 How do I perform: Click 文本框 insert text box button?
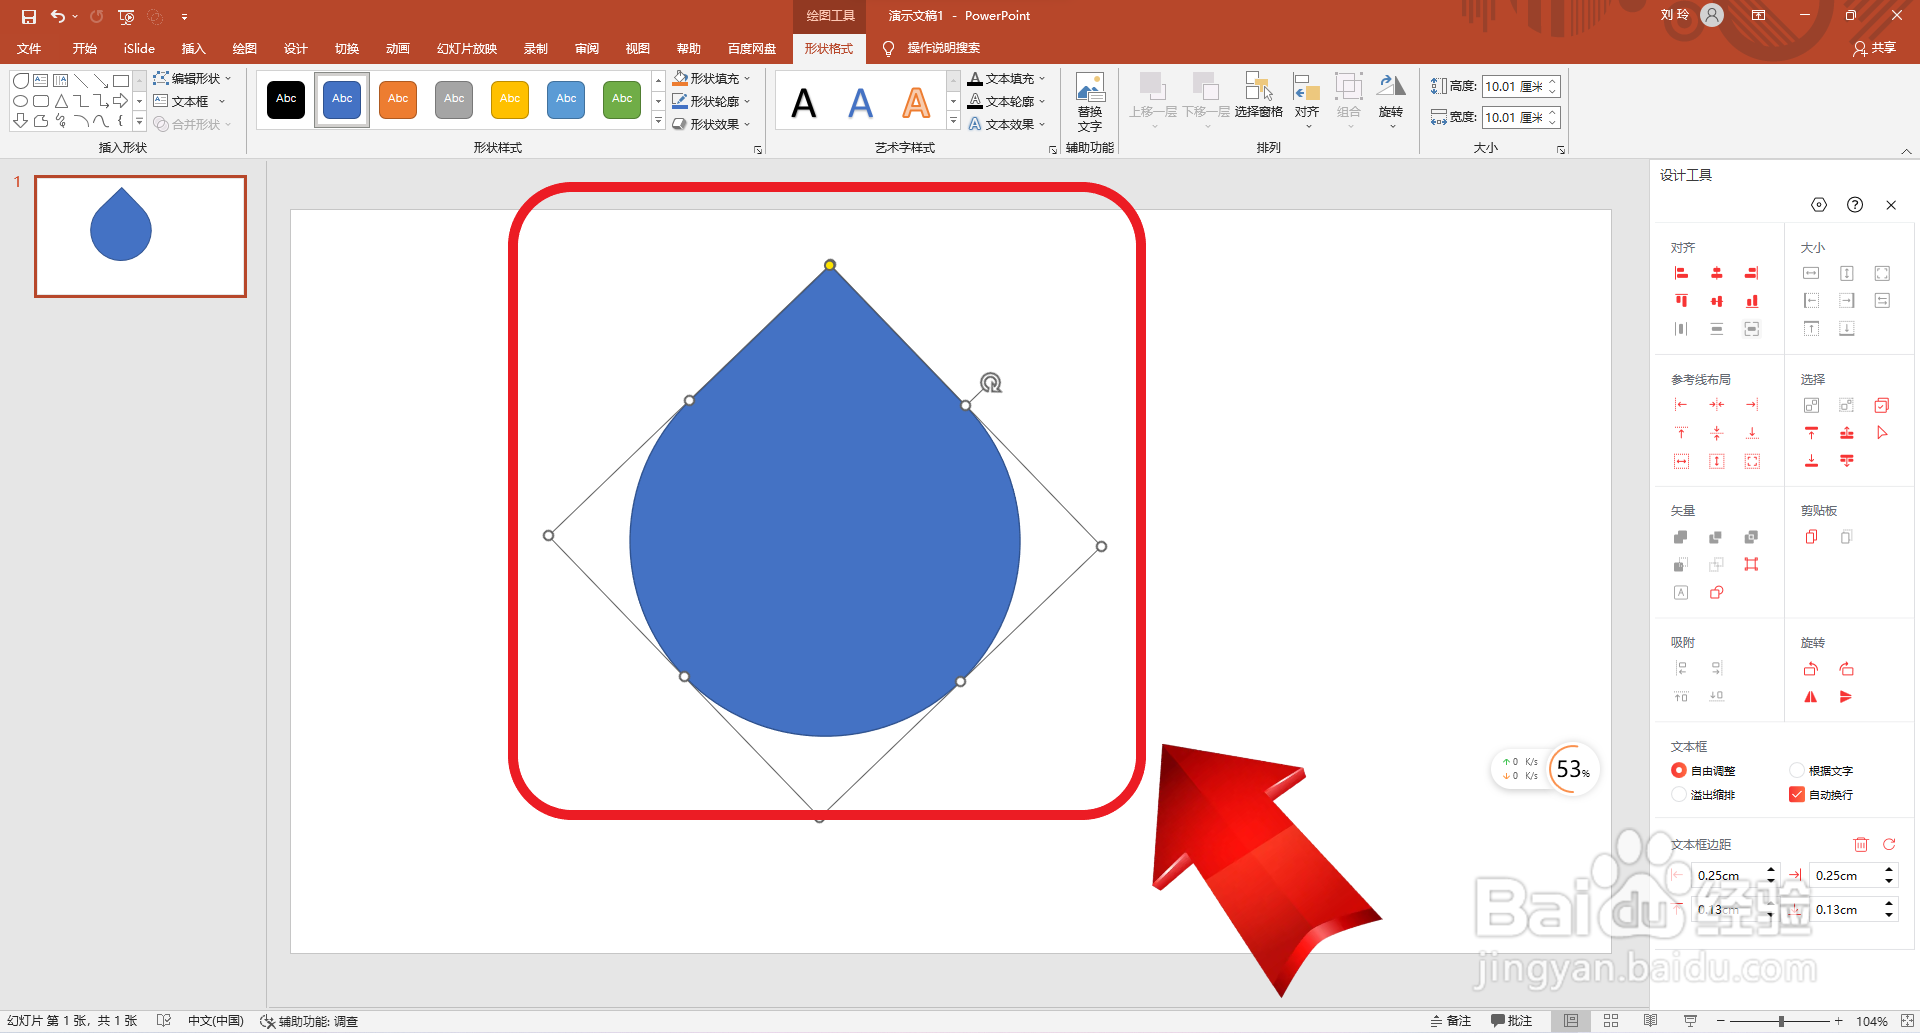click(181, 101)
